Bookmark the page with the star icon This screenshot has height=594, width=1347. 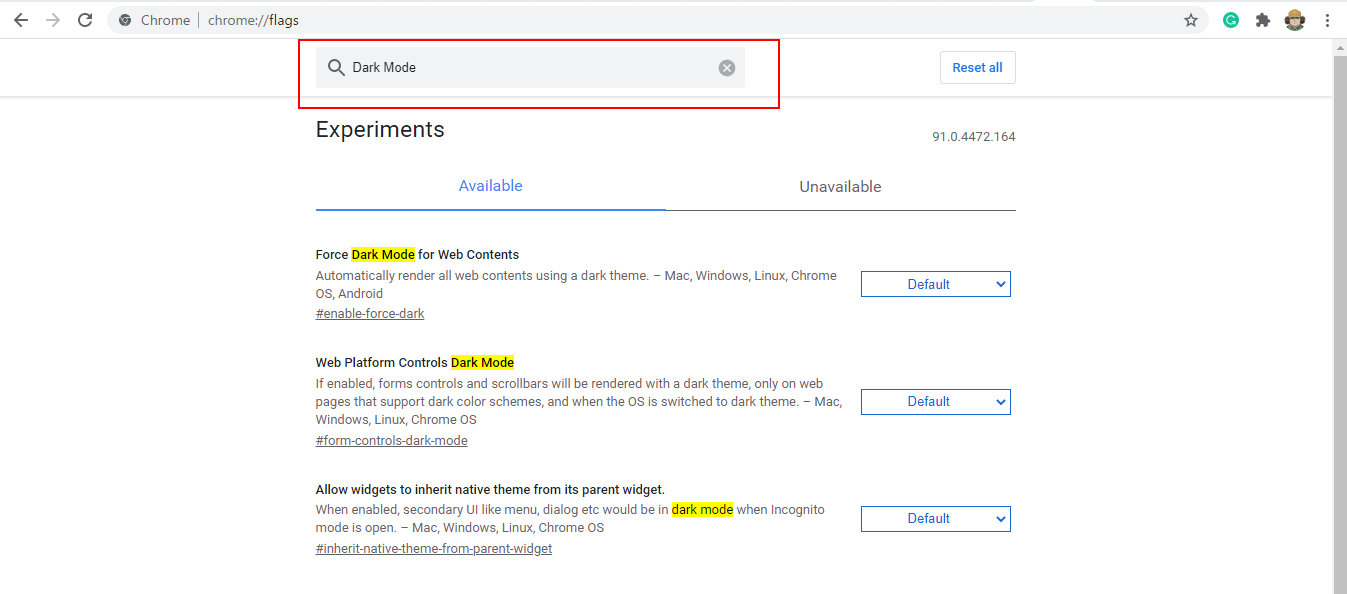[x=1190, y=19]
